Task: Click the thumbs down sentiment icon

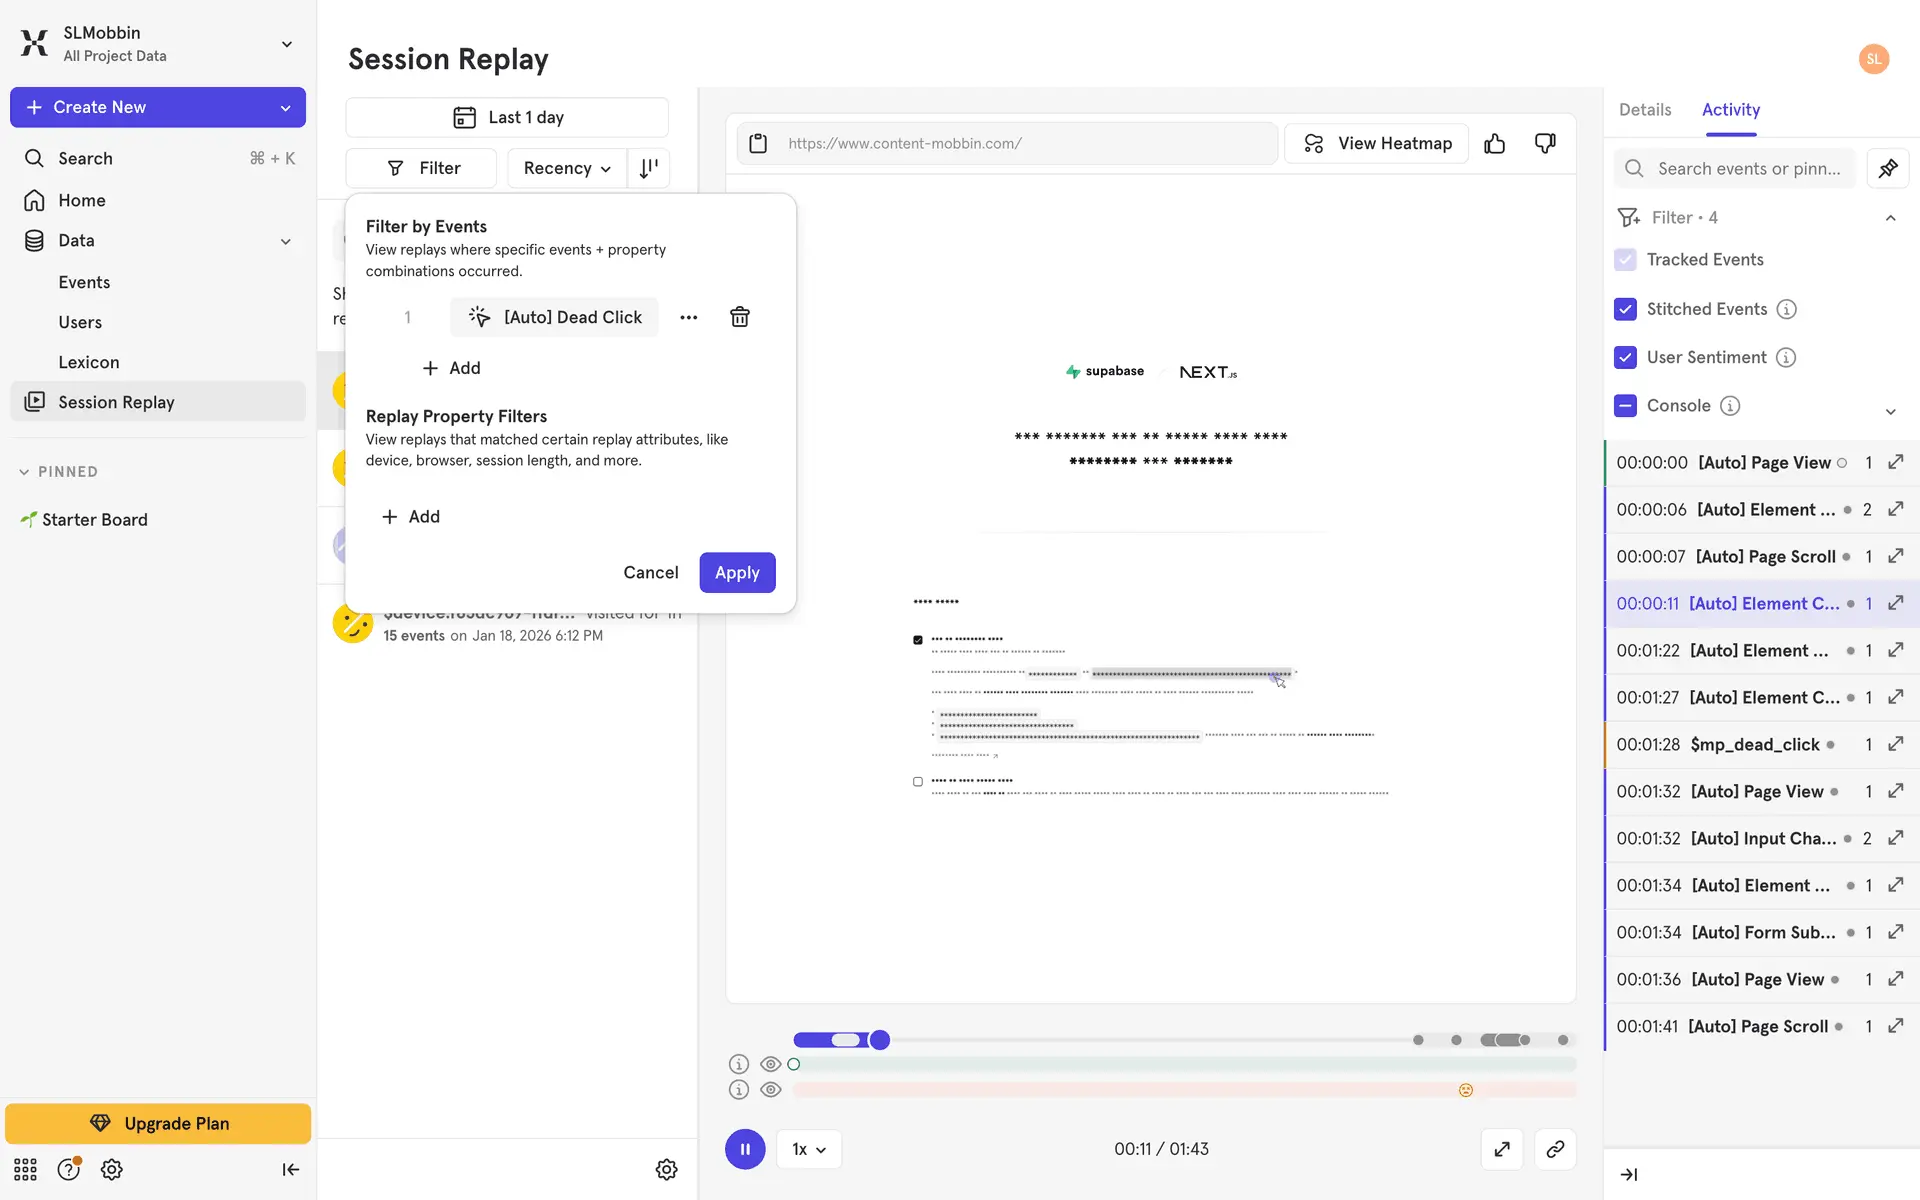Action: click(x=1545, y=144)
